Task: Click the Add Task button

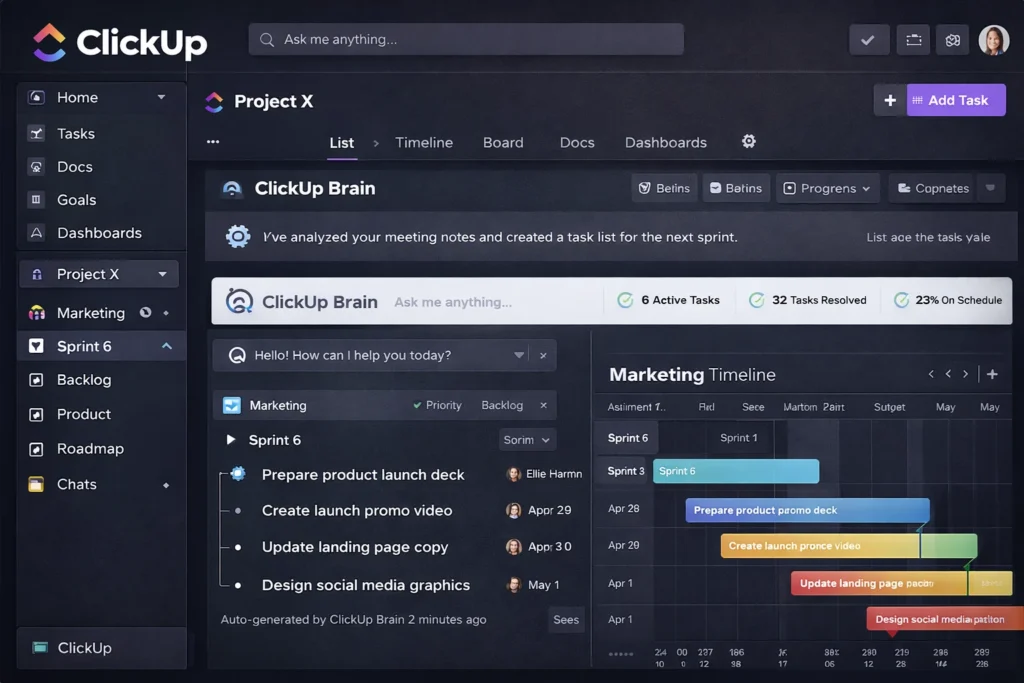Action: tap(956, 100)
